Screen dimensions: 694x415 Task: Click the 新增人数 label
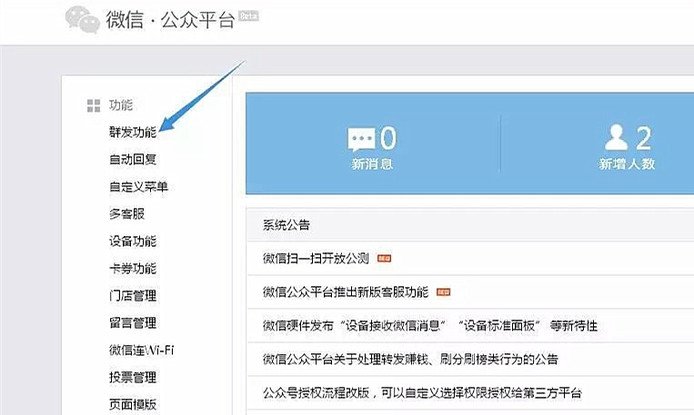[627, 164]
